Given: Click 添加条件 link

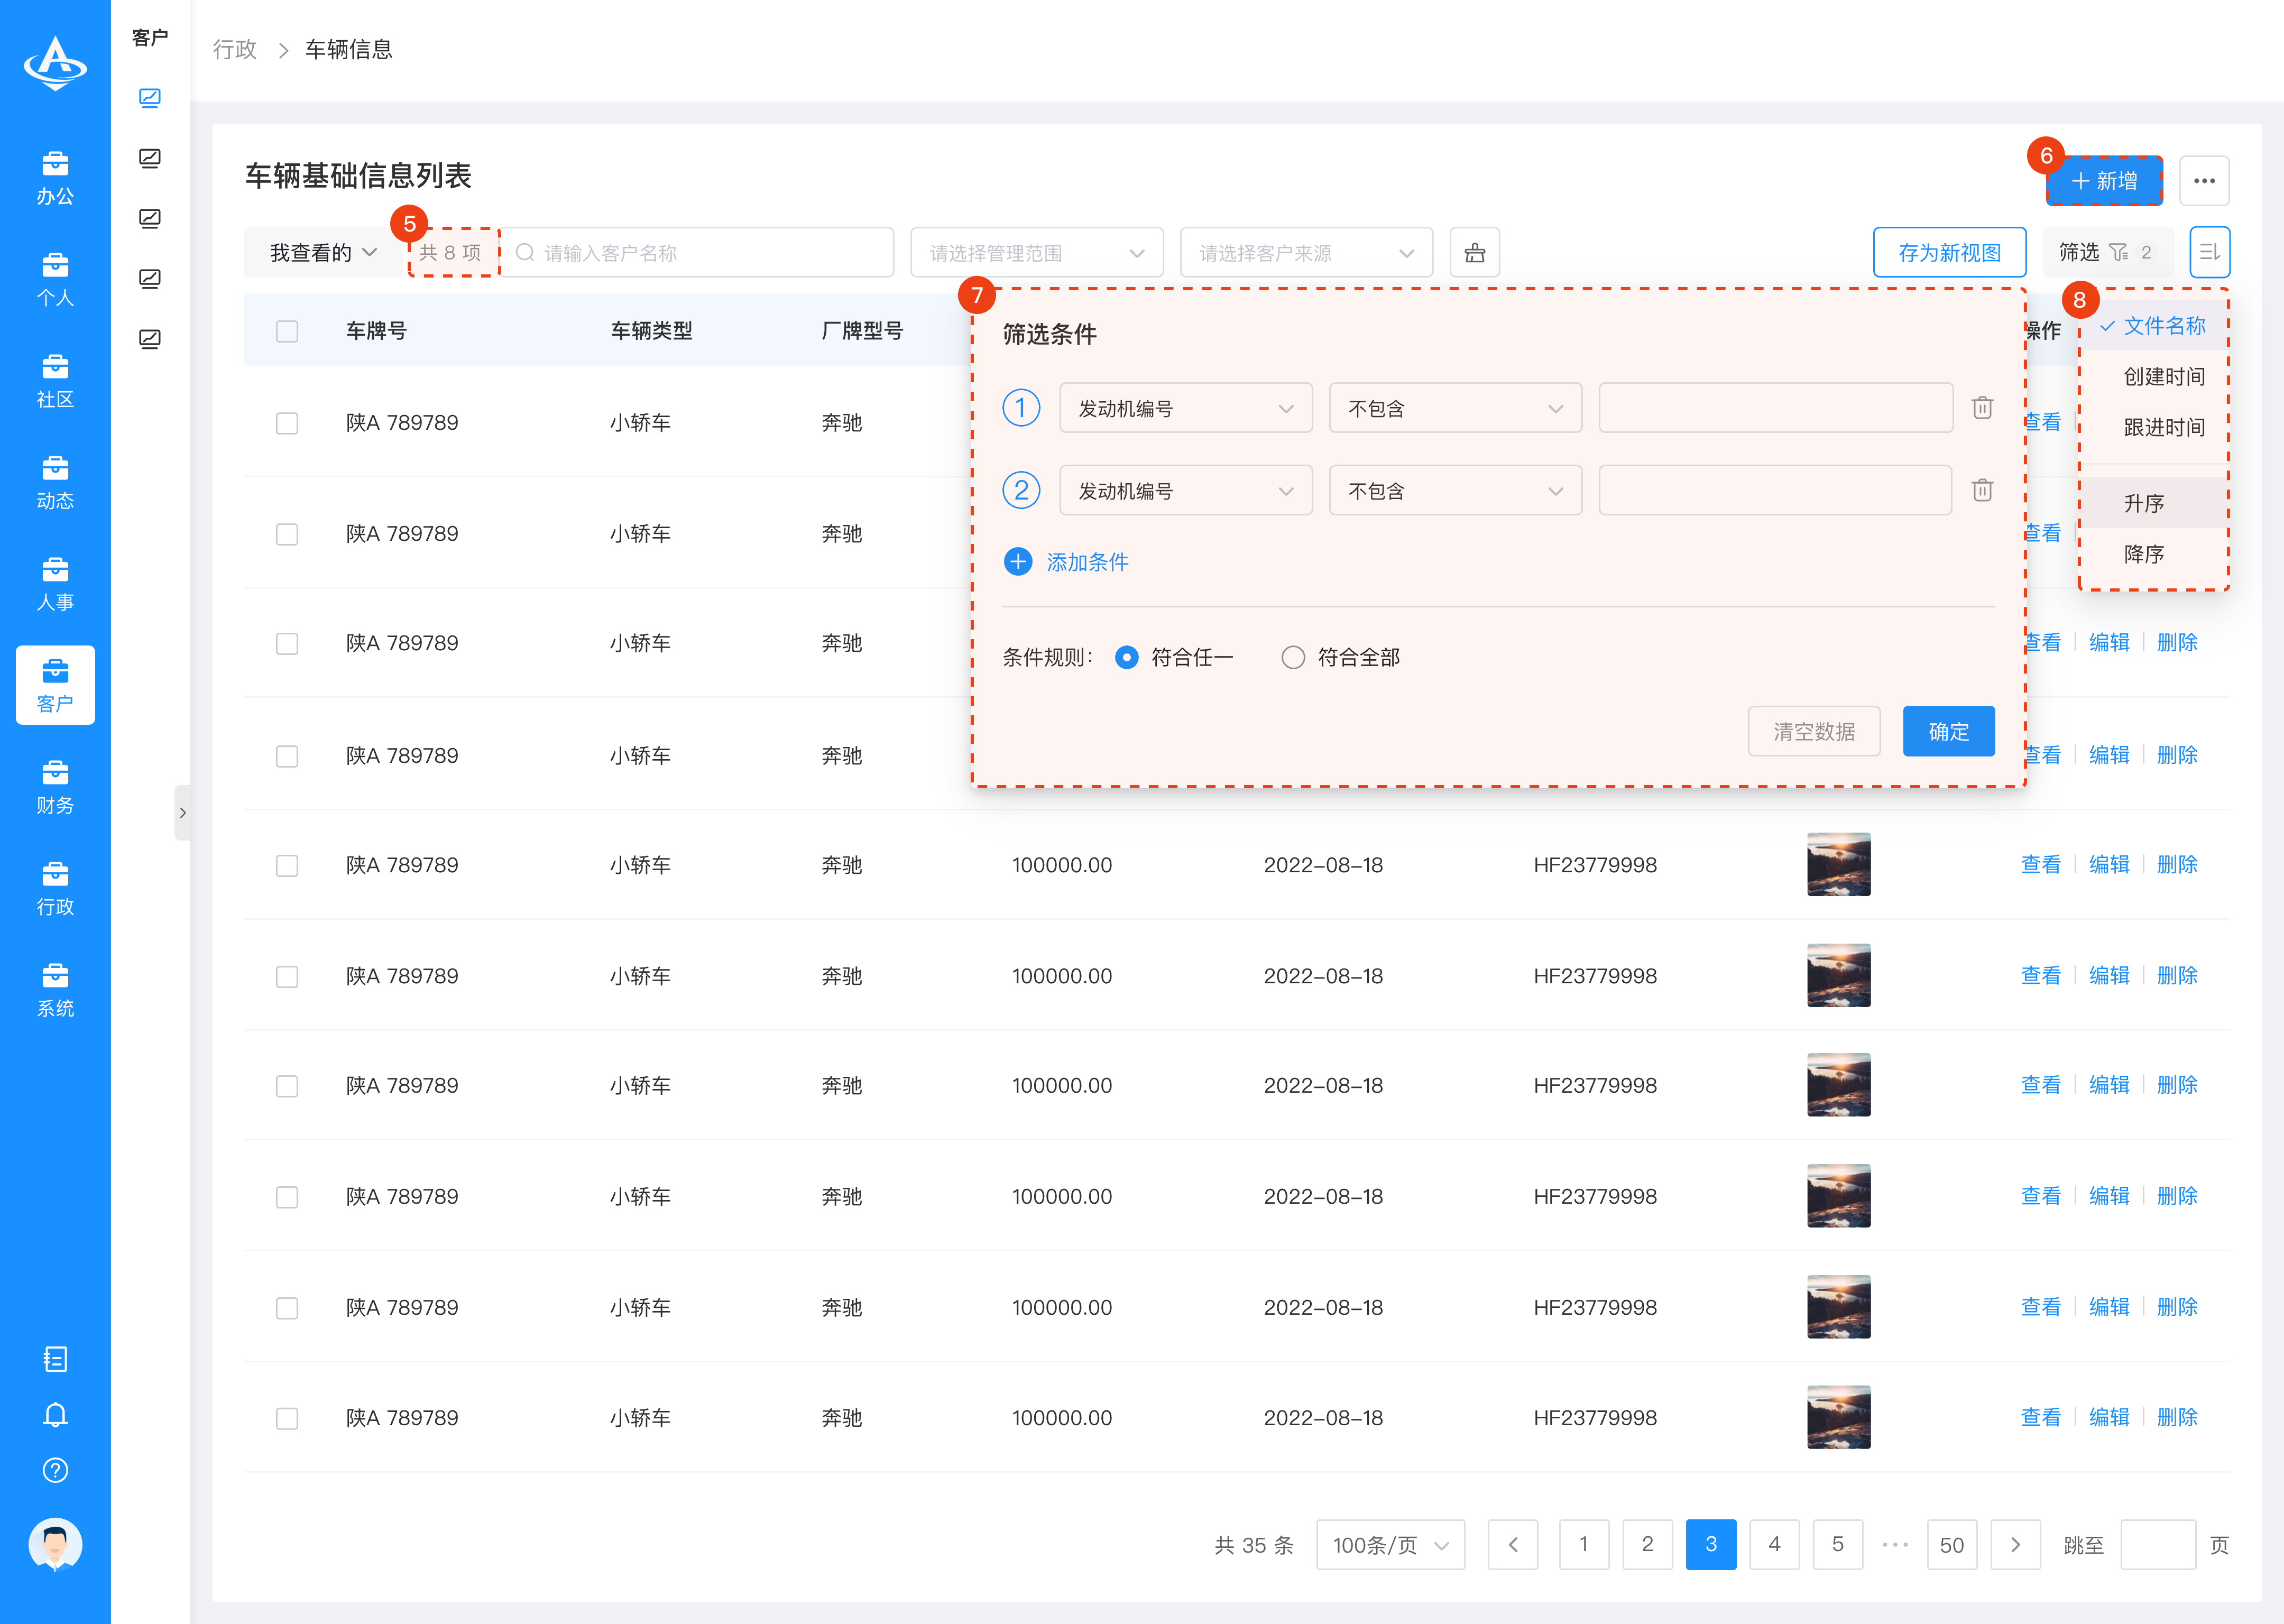Looking at the screenshot, I should coord(1066,562).
